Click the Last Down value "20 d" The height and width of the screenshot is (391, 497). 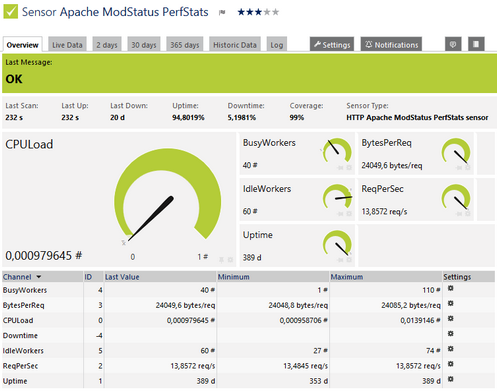[x=117, y=117]
